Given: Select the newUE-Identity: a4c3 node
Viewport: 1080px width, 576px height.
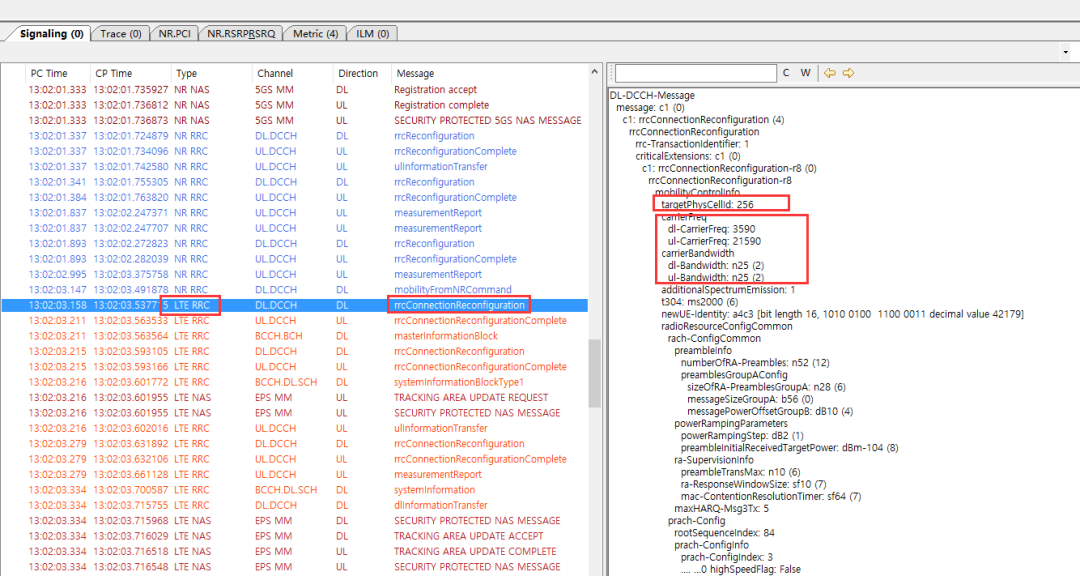Looking at the screenshot, I should pyautogui.click(x=842, y=314).
